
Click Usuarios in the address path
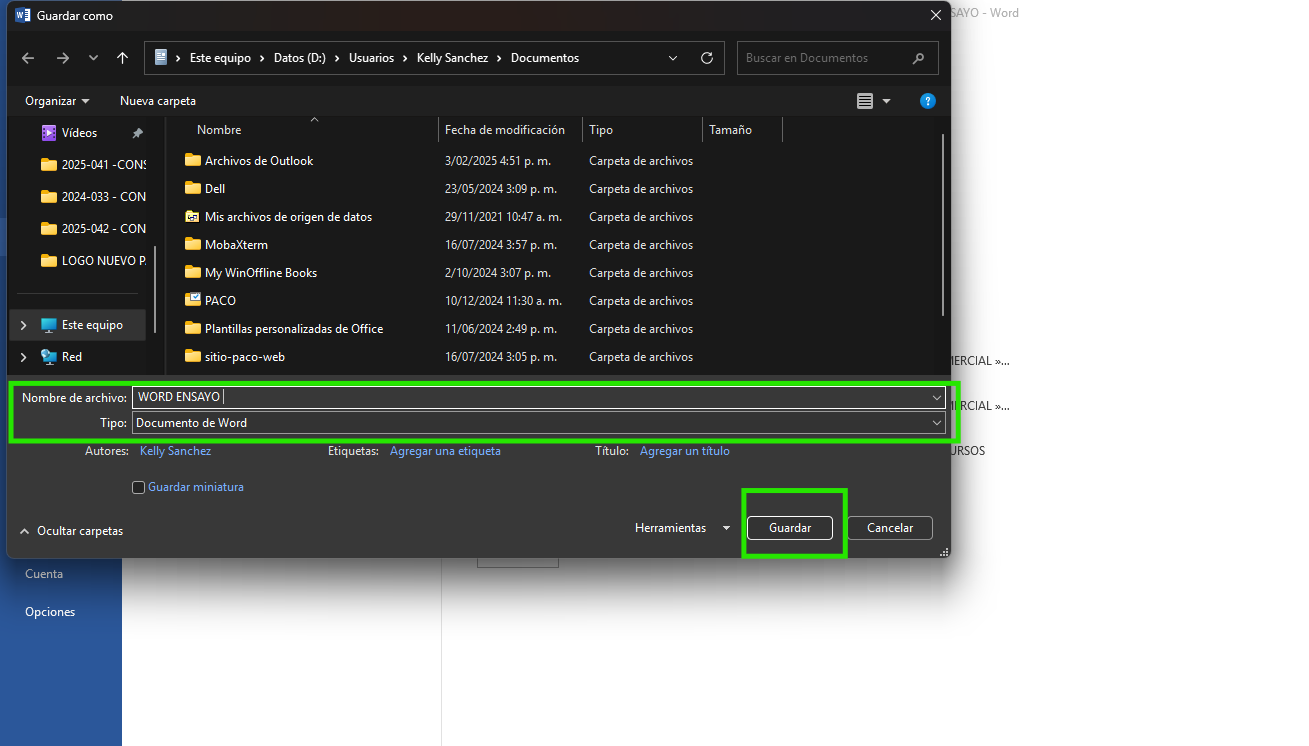[x=371, y=58]
